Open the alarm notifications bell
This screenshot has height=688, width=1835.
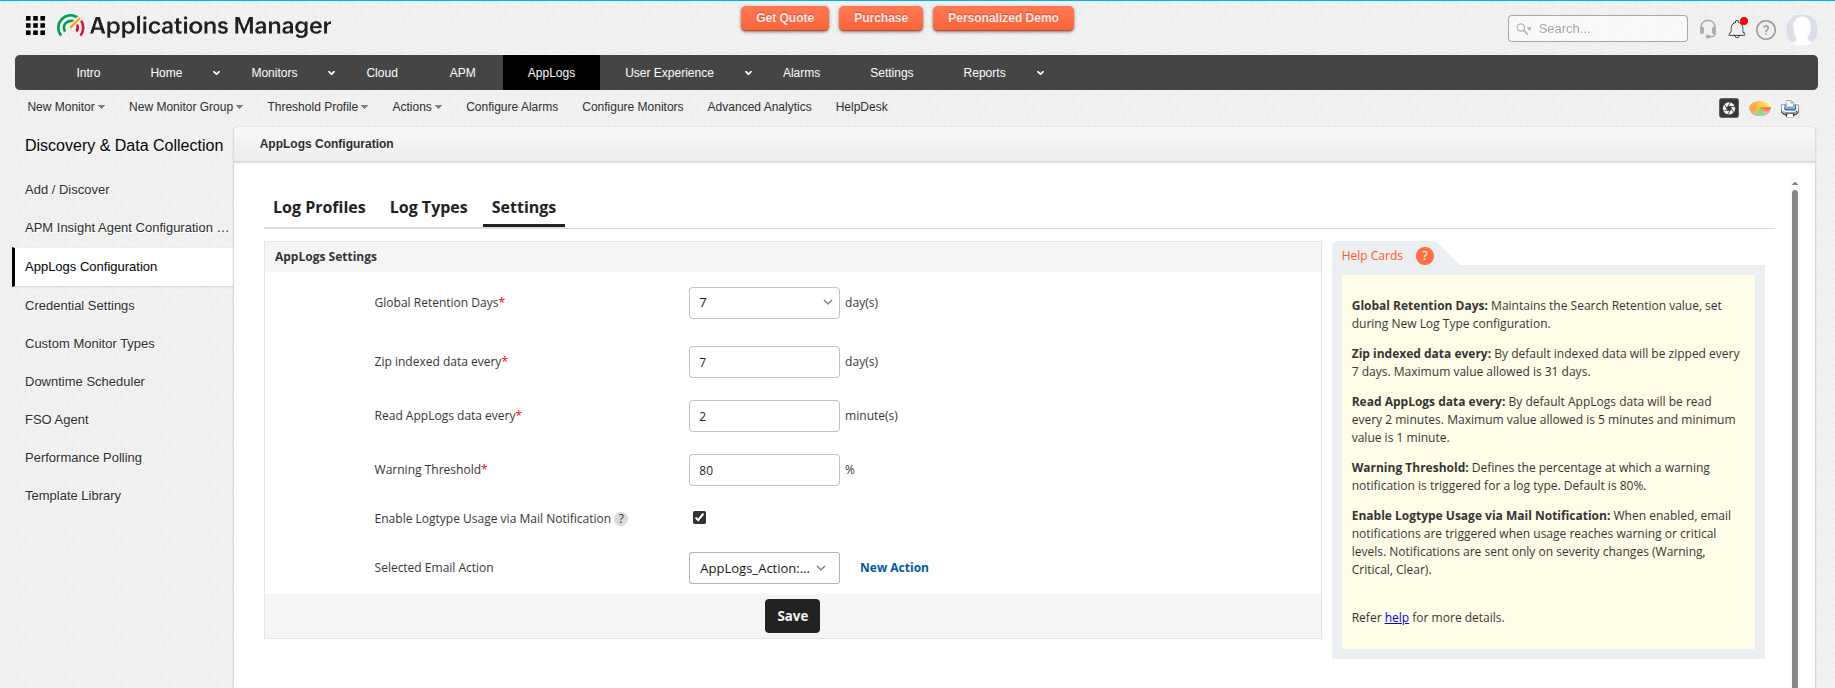click(1737, 28)
